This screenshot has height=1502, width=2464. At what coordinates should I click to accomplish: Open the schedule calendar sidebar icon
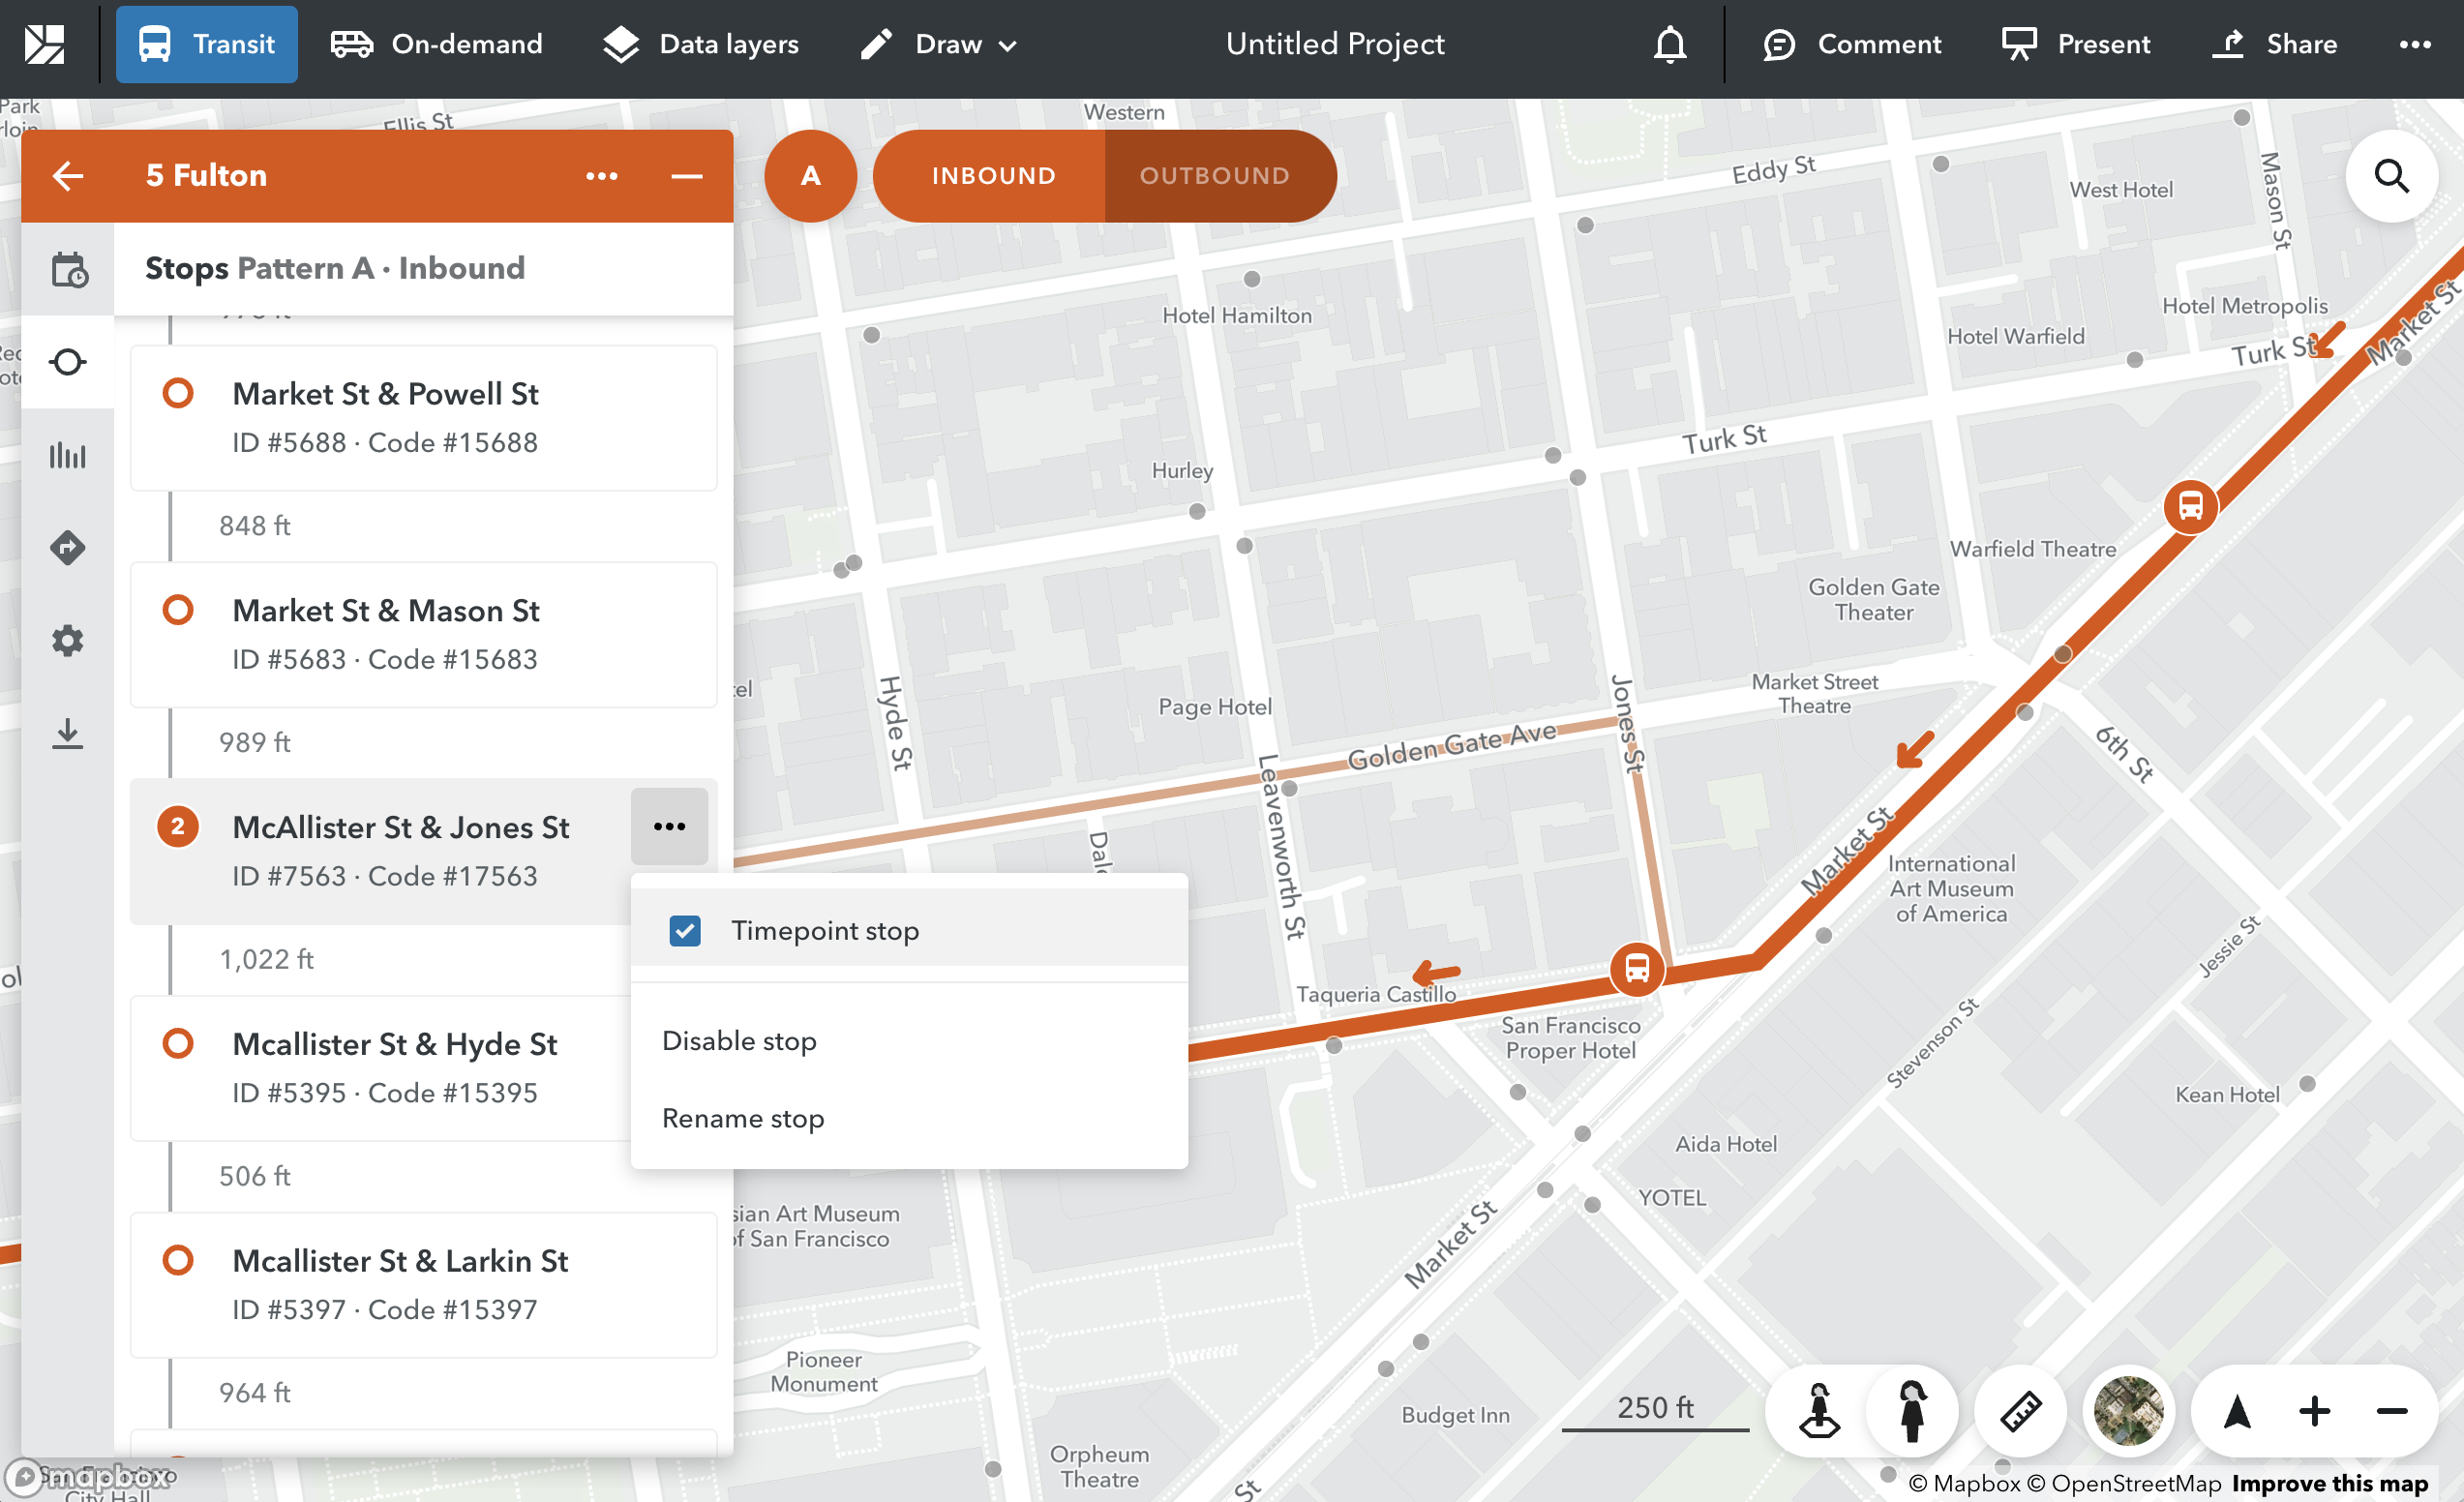[x=68, y=269]
